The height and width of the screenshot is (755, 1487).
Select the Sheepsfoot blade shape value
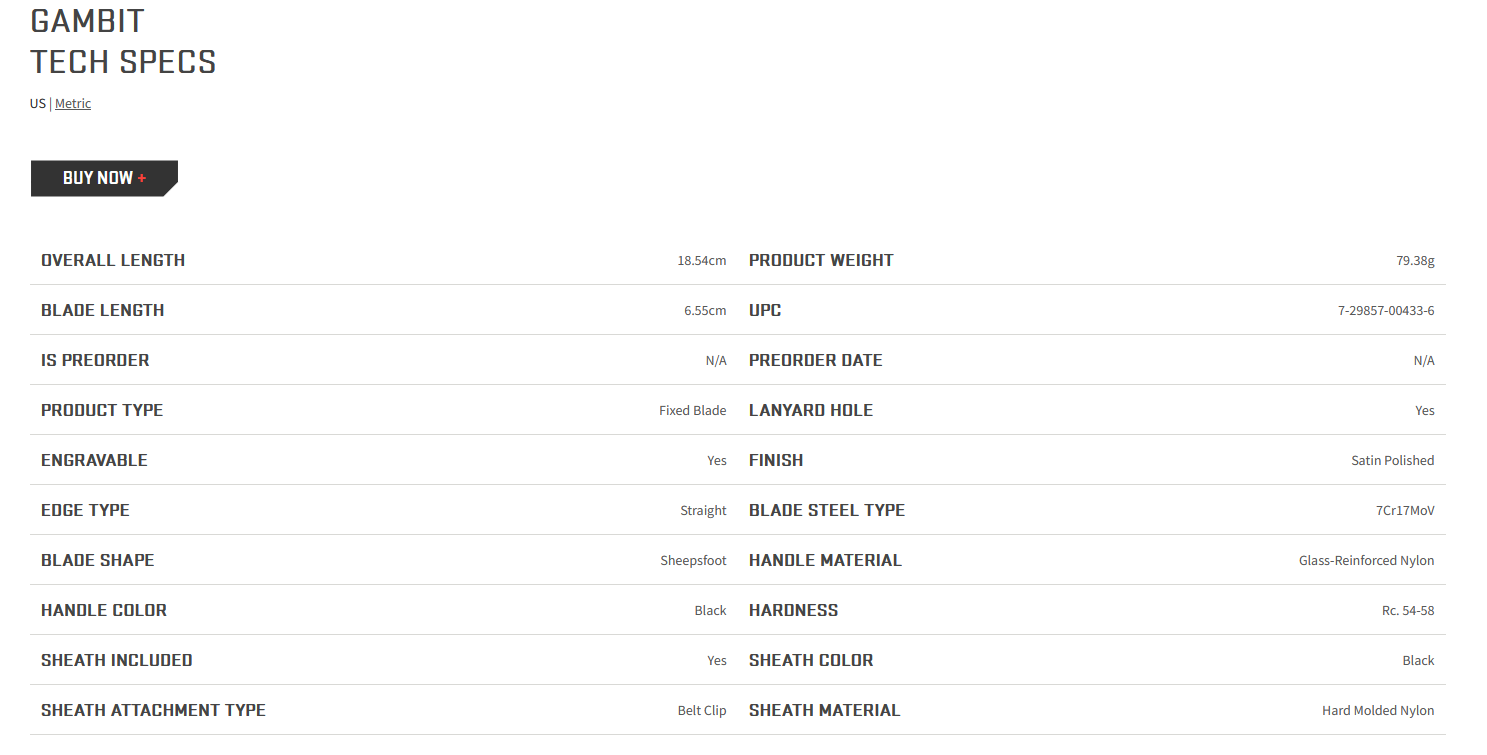tap(694, 560)
